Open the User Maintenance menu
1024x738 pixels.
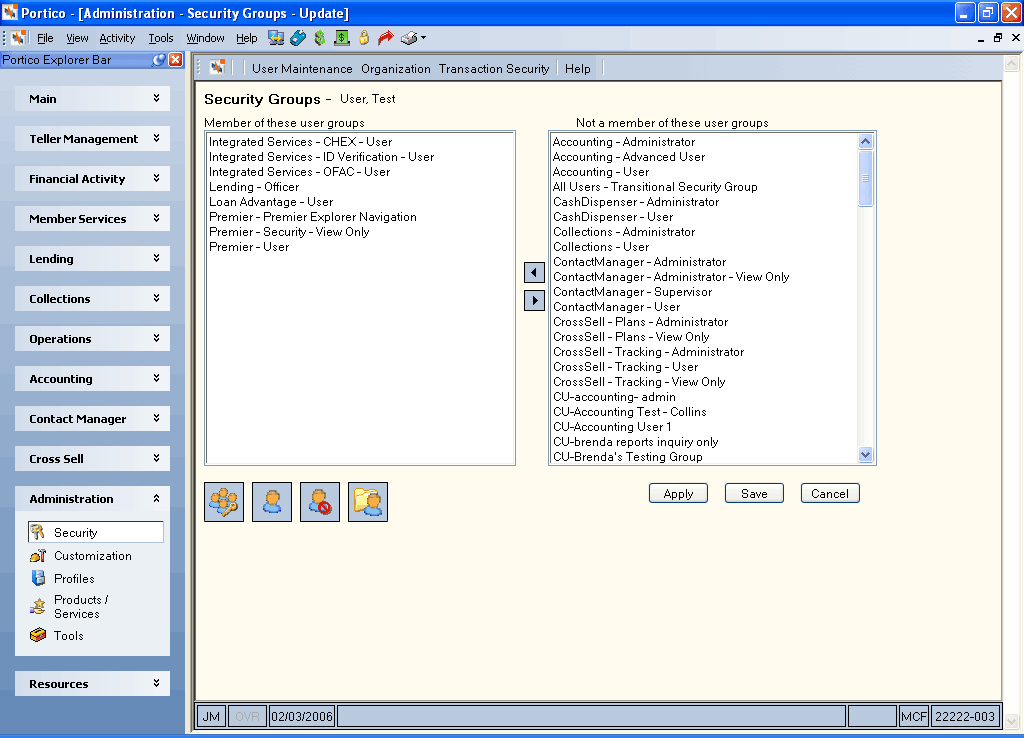(x=302, y=69)
